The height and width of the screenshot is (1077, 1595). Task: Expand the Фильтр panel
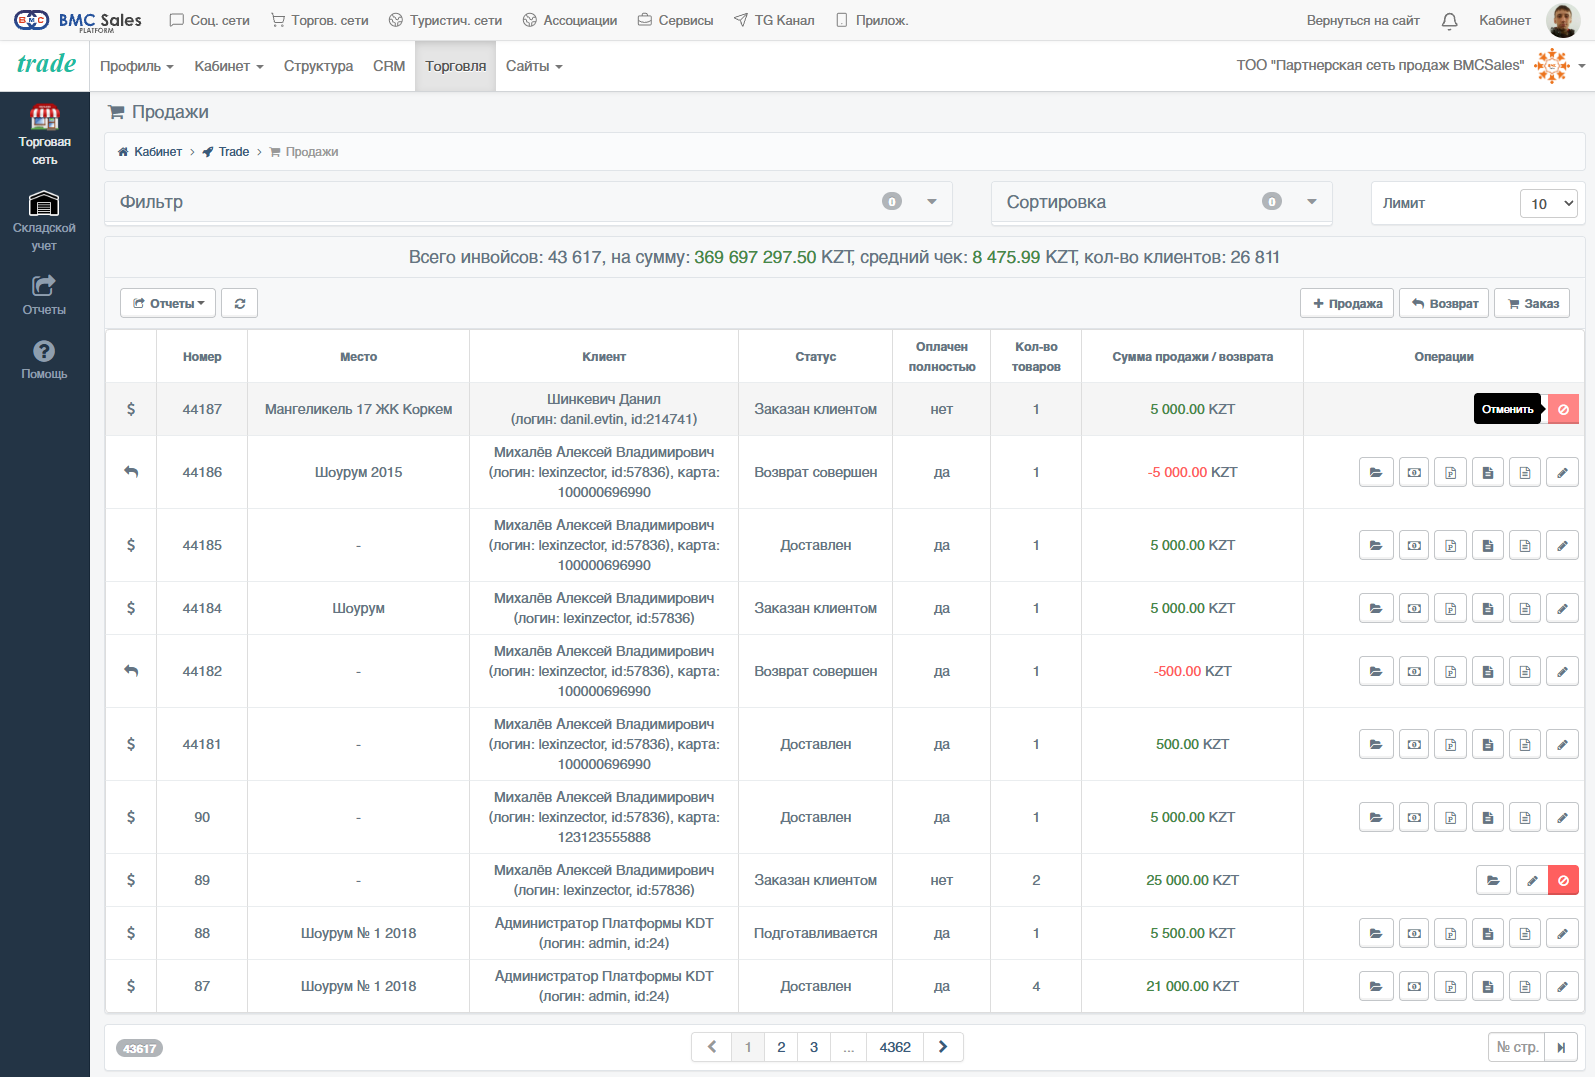[528, 202]
